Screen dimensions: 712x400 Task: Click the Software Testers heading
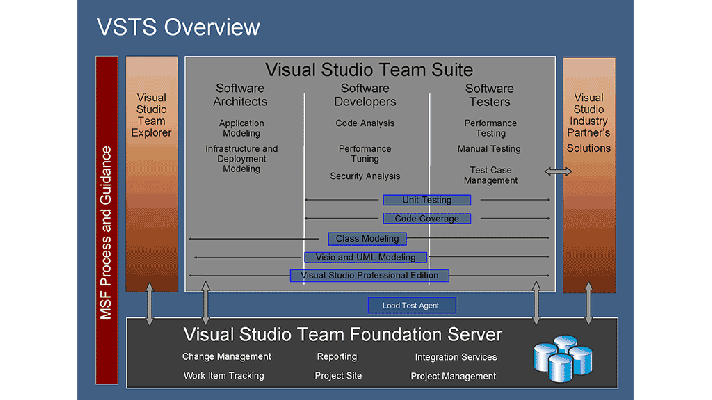[490, 95]
